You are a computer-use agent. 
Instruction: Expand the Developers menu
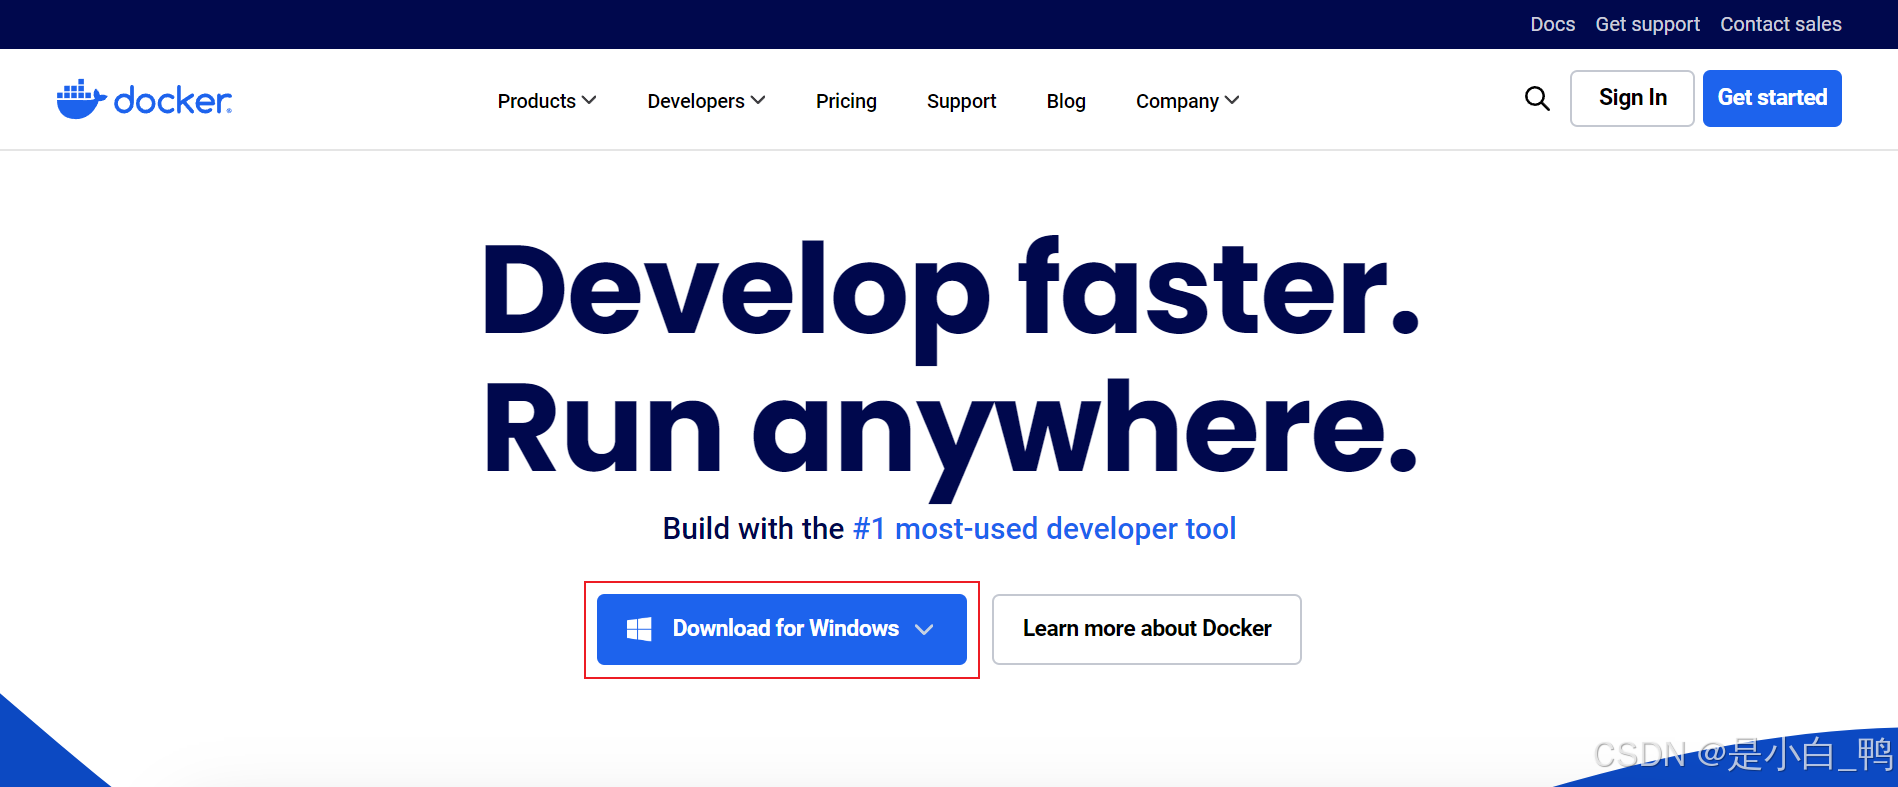pos(706,101)
